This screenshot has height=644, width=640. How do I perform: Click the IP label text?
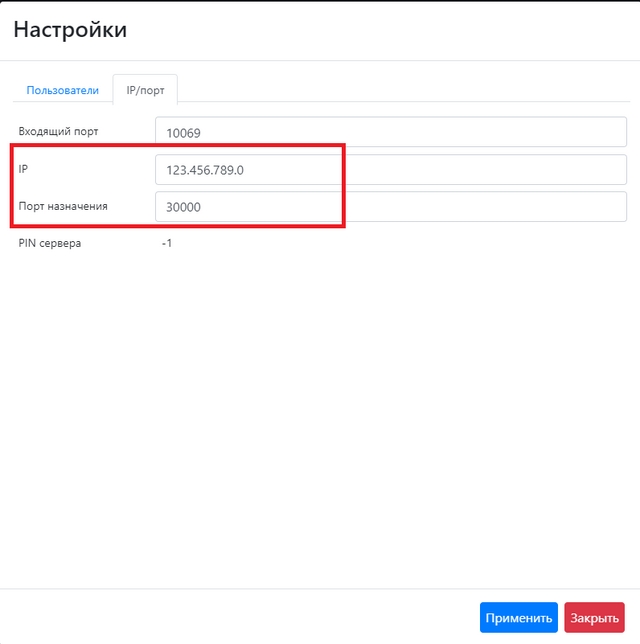[25, 169]
